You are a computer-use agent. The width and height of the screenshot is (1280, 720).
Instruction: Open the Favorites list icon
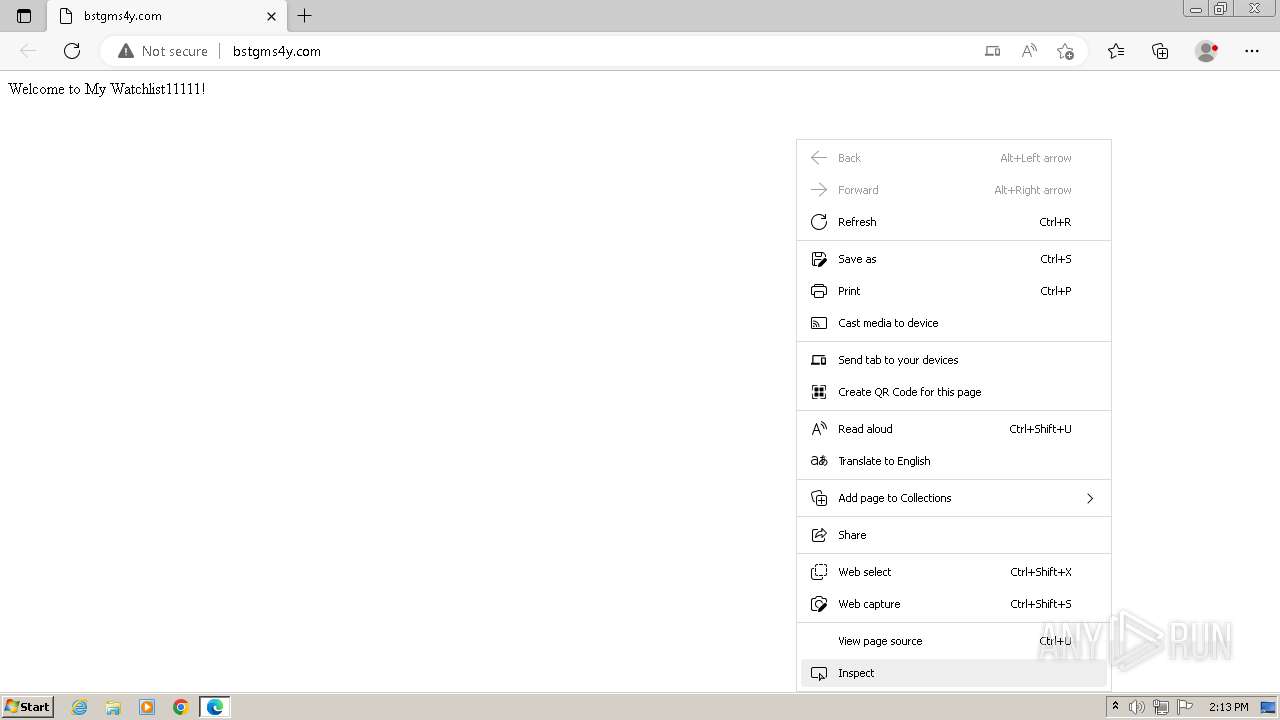(1116, 51)
